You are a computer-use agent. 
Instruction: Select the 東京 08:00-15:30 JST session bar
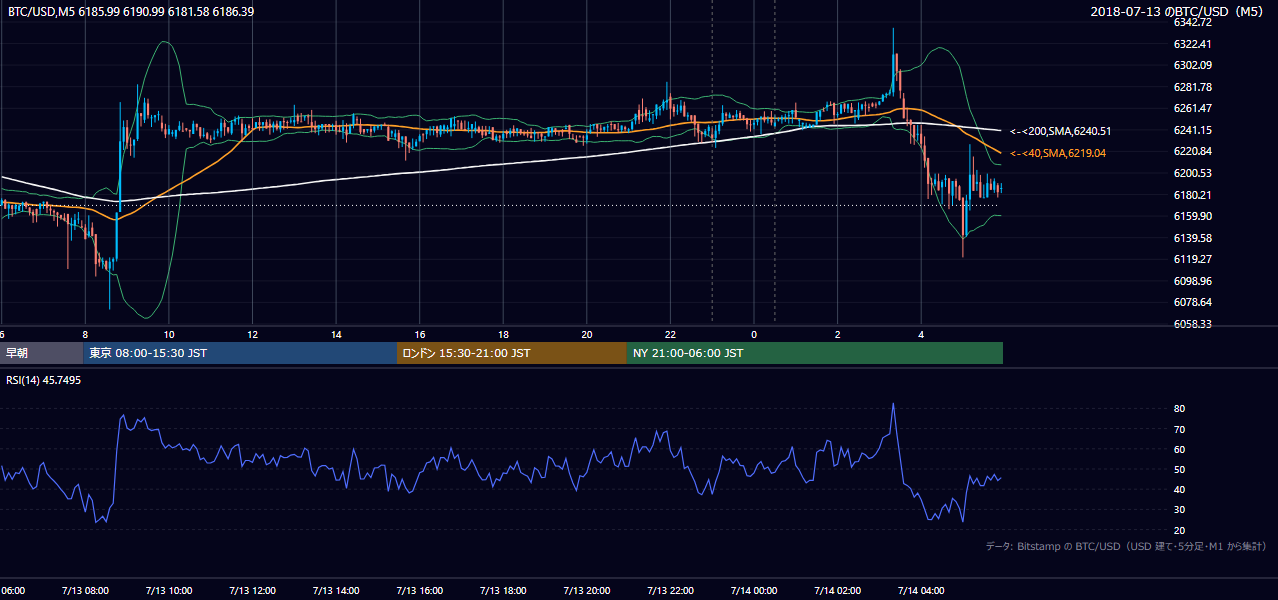(x=240, y=353)
